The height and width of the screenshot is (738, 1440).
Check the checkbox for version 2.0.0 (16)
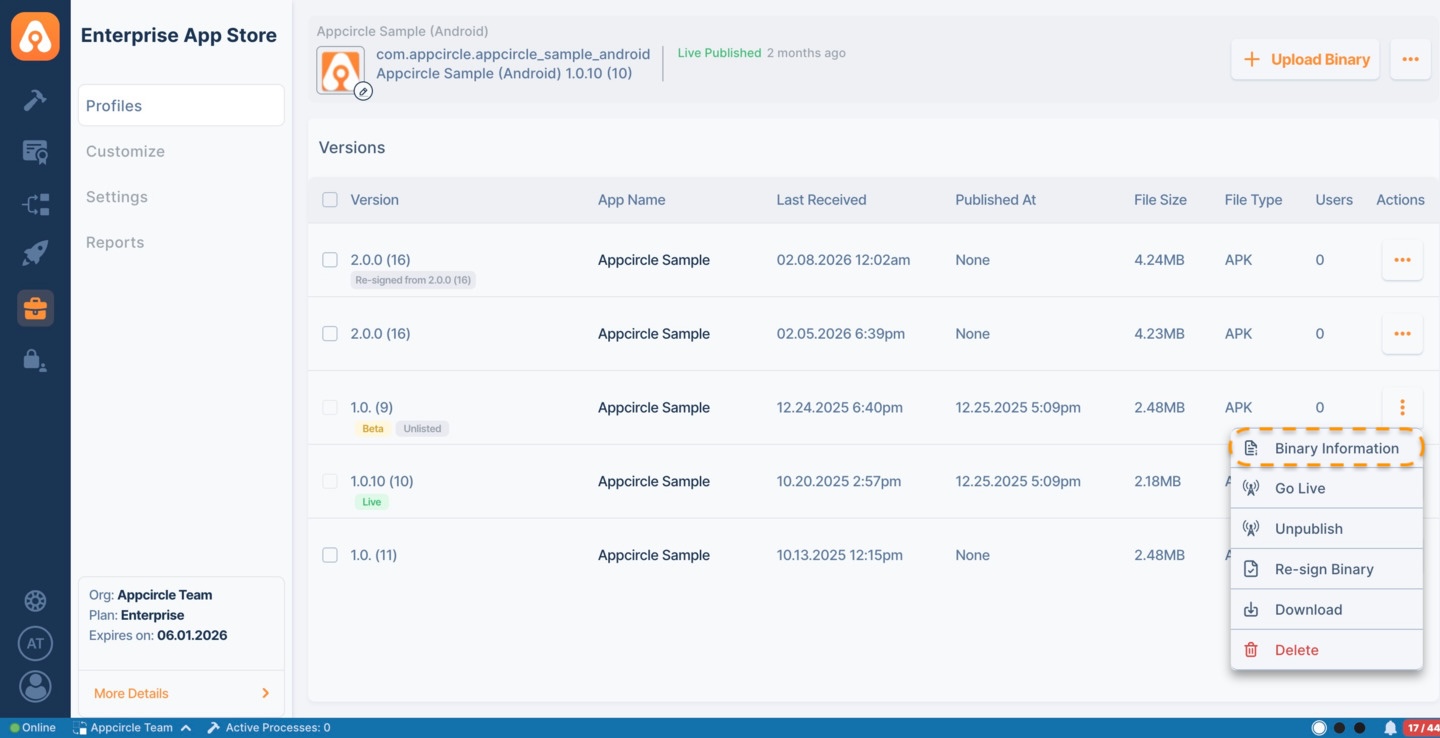[330, 259]
